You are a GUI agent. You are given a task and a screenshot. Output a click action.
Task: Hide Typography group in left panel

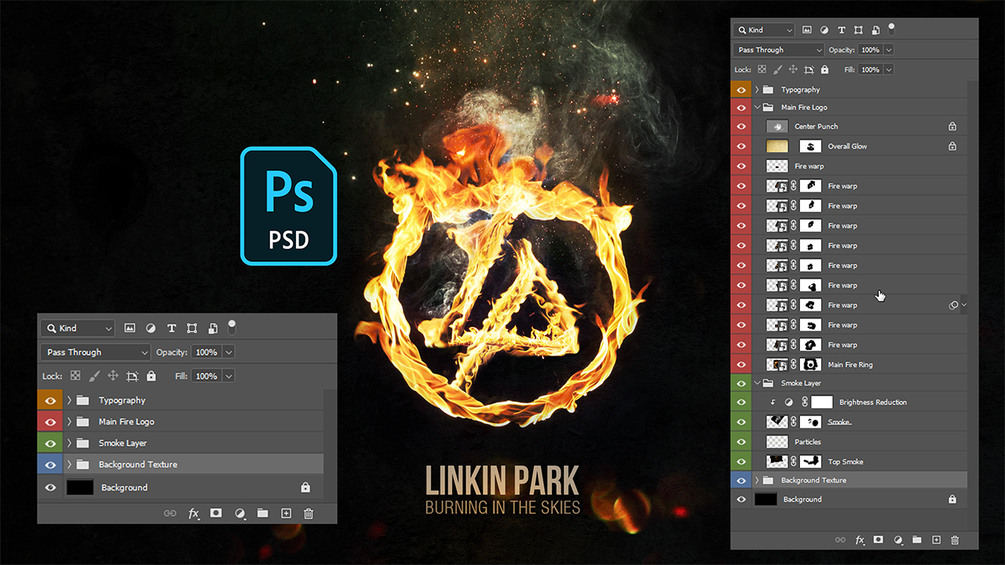tap(51, 400)
